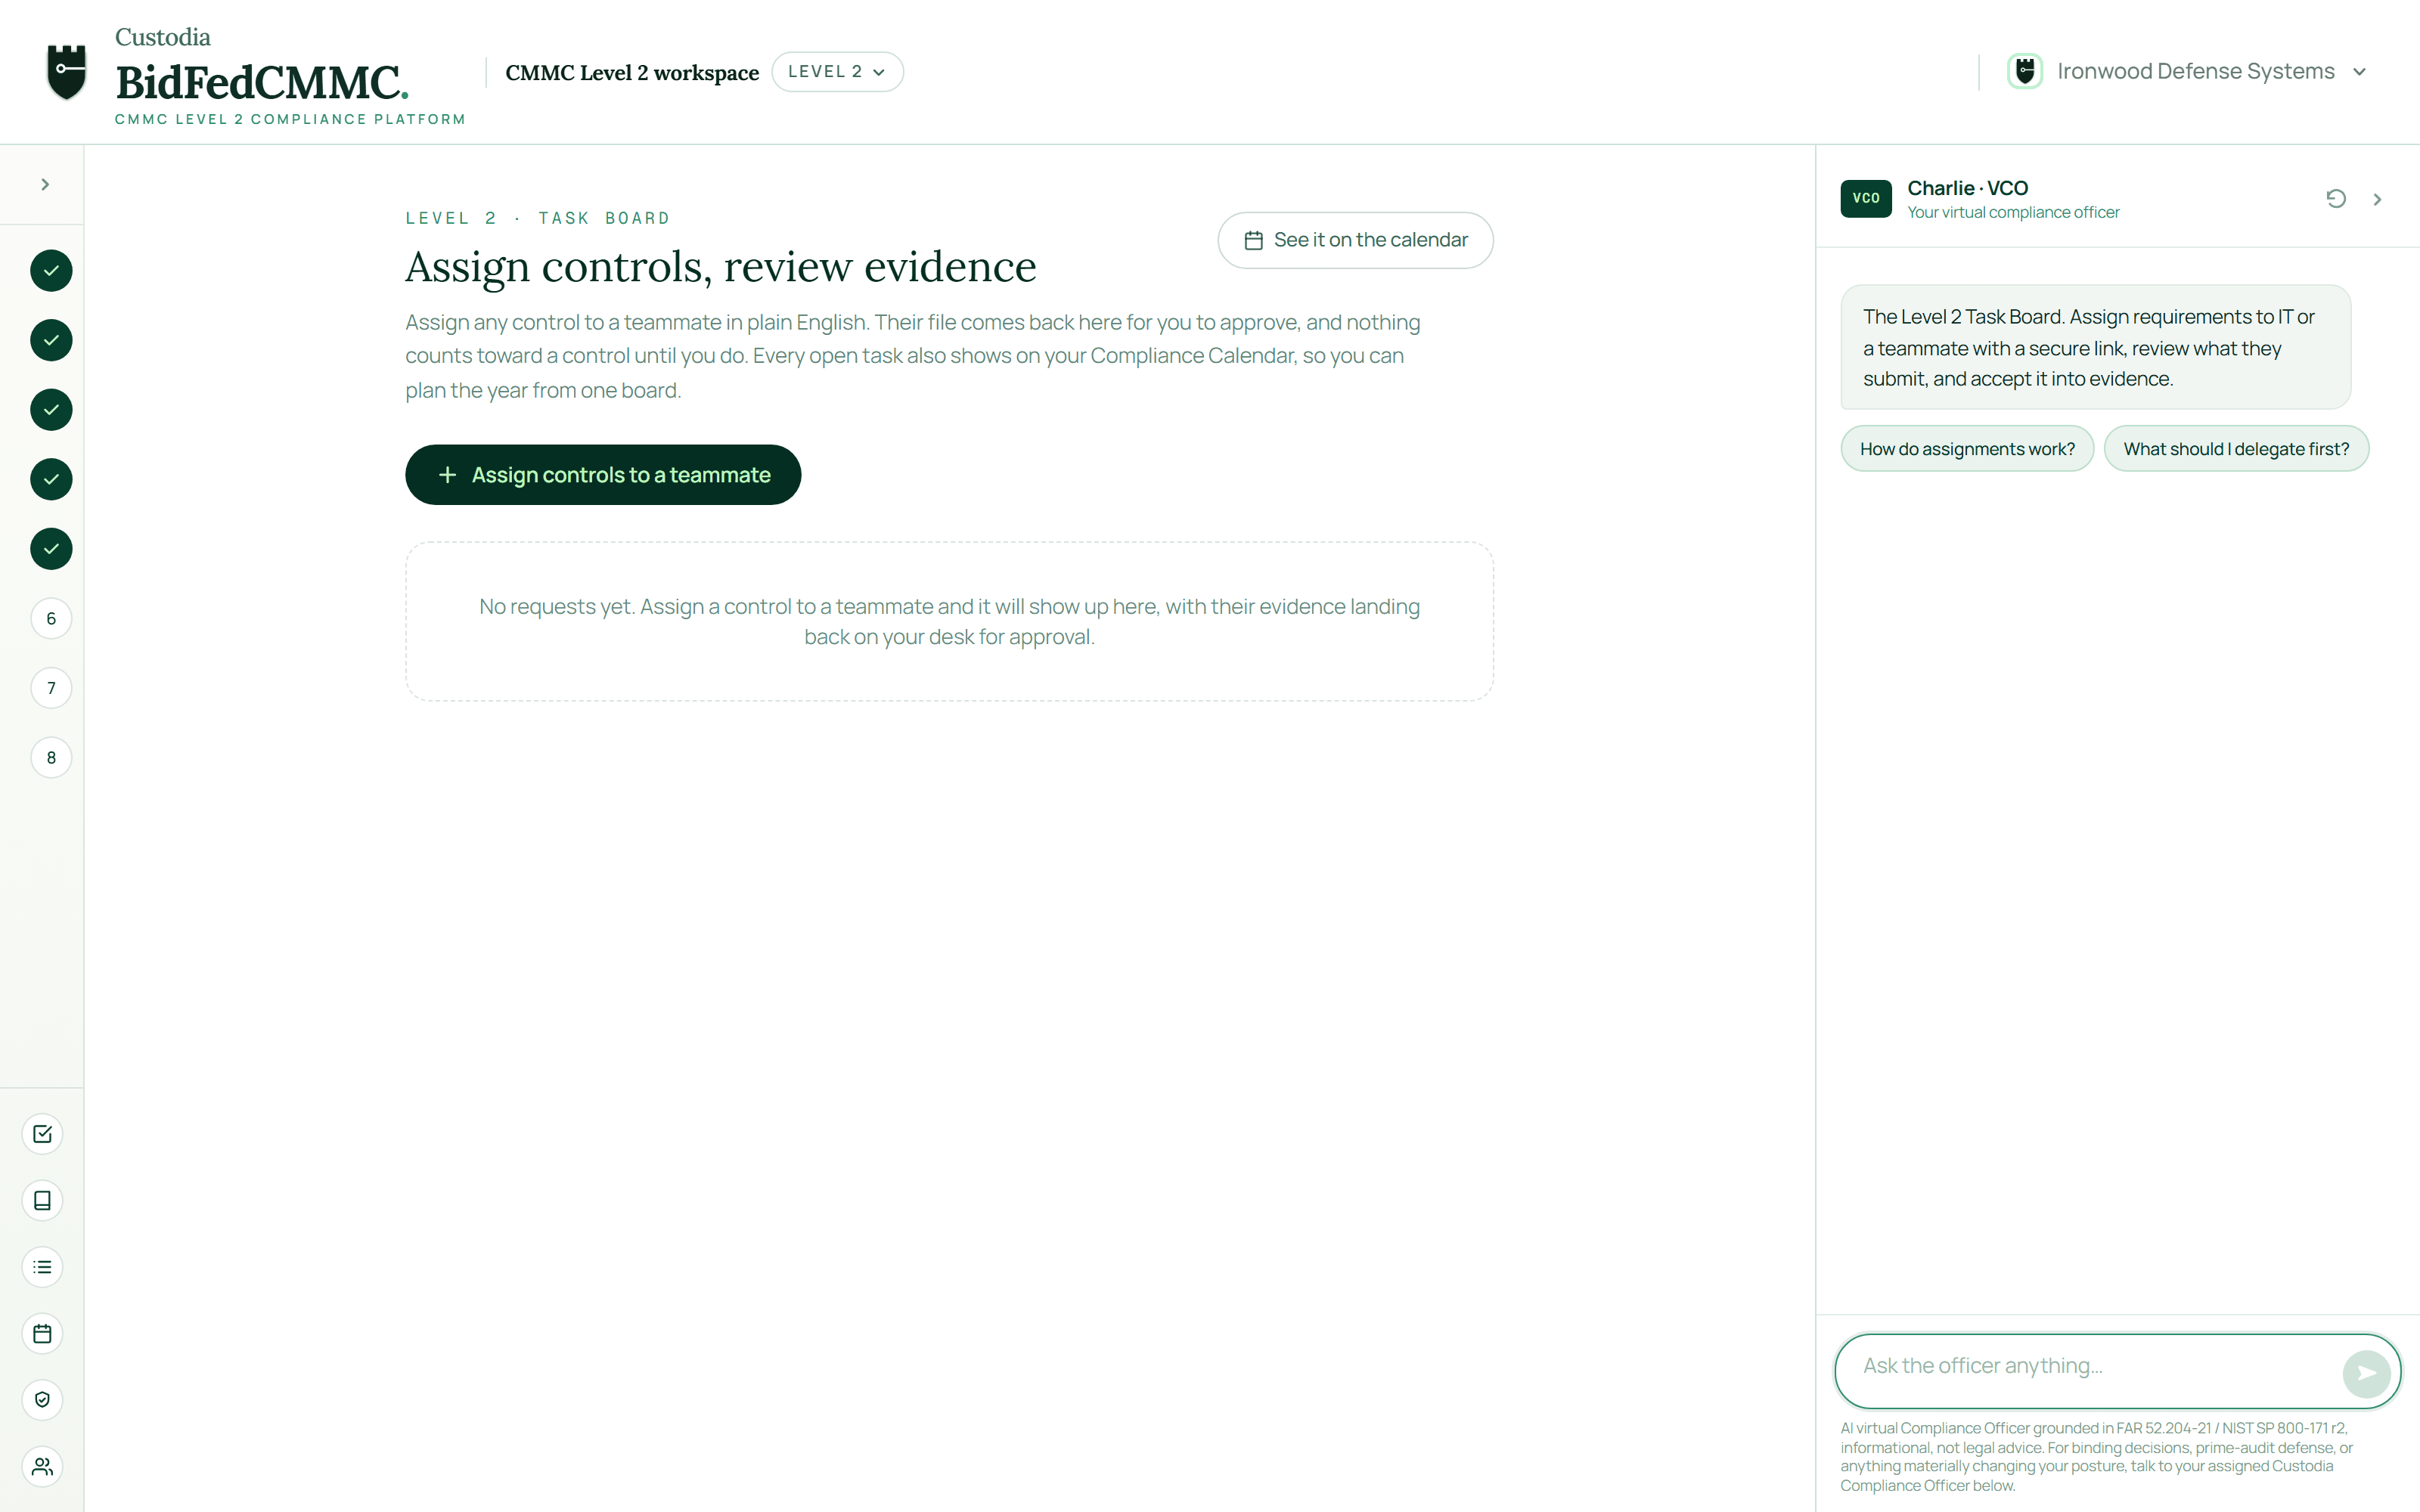Collapse the Charlie VCO chat panel
Screen dimensions: 2420x1512
pos(2378,199)
